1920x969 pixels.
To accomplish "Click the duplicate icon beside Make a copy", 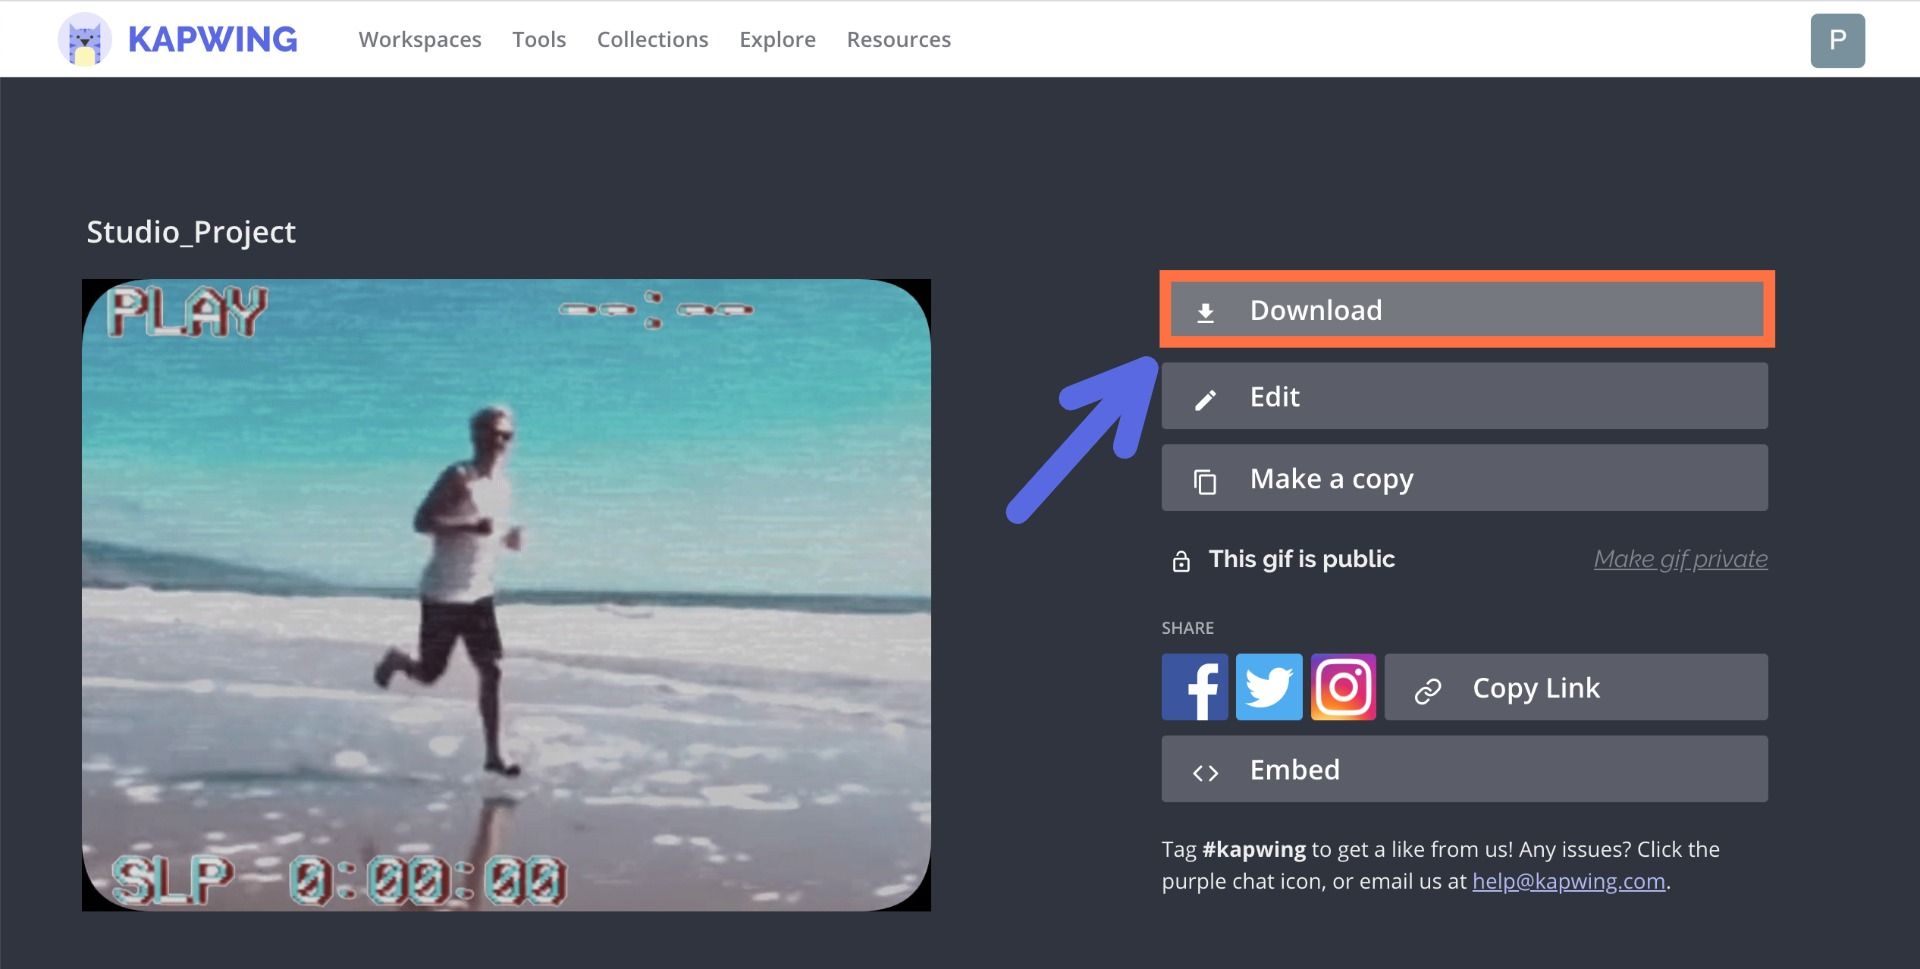I will [1206, 481].
